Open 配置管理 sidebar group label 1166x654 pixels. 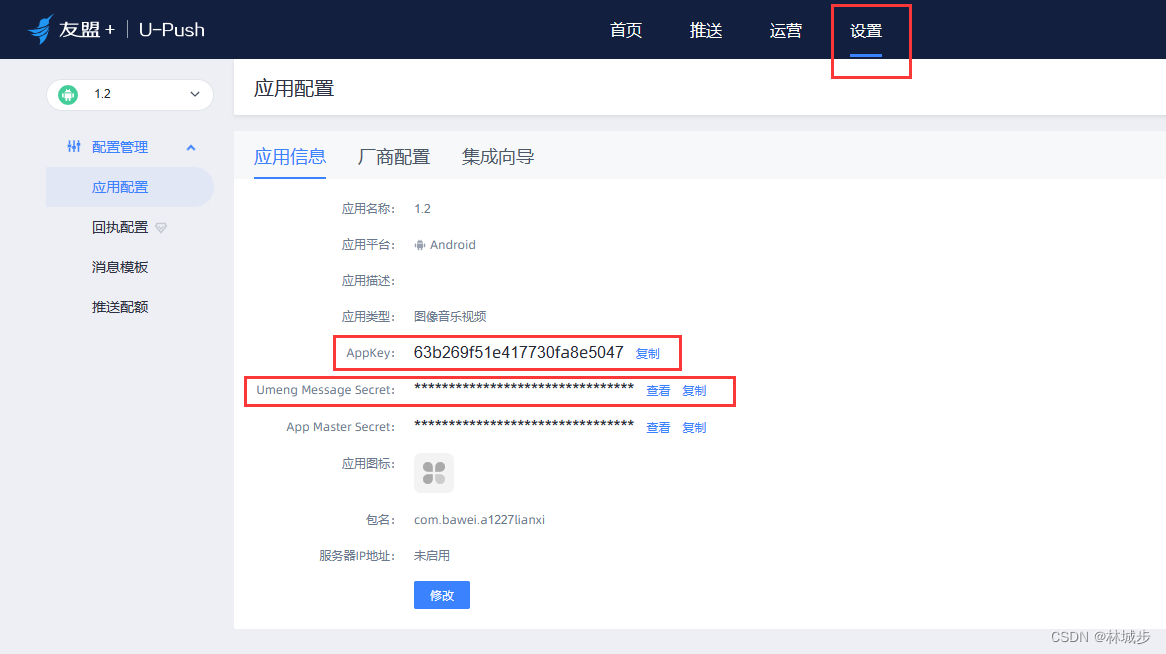120,147
